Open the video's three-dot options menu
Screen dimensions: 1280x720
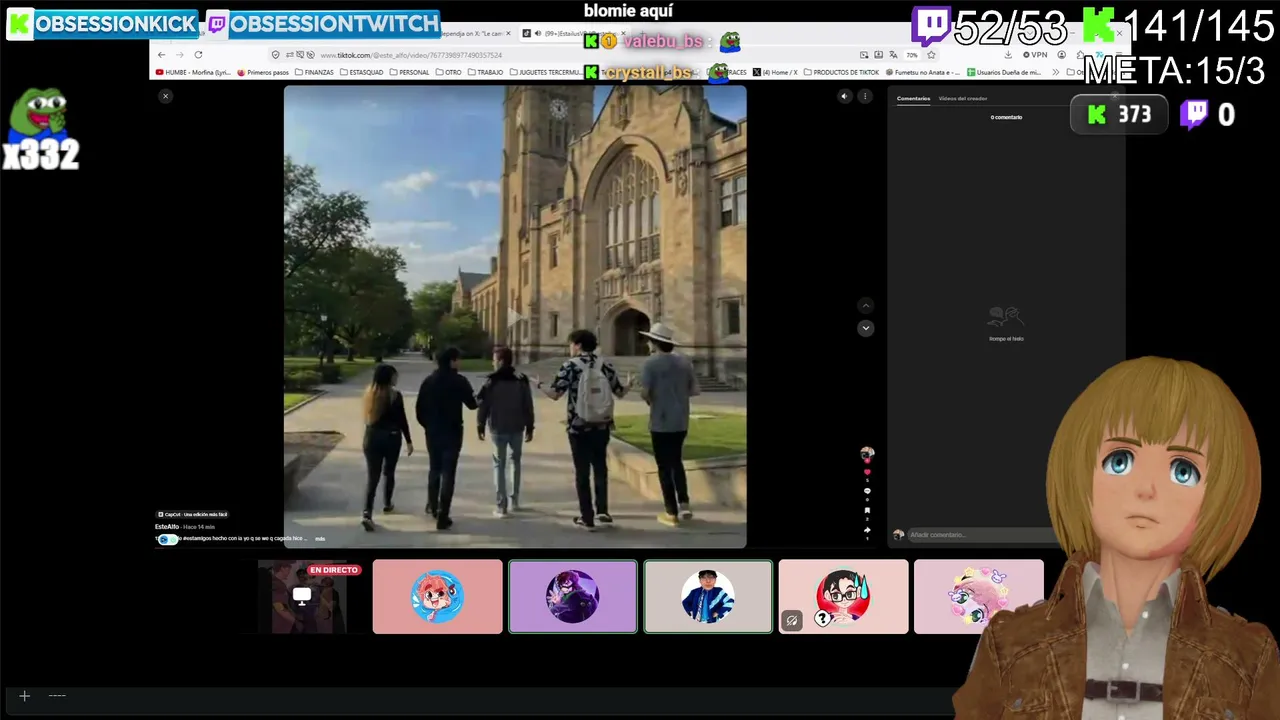pyautogui.click(x=865, y=96)
